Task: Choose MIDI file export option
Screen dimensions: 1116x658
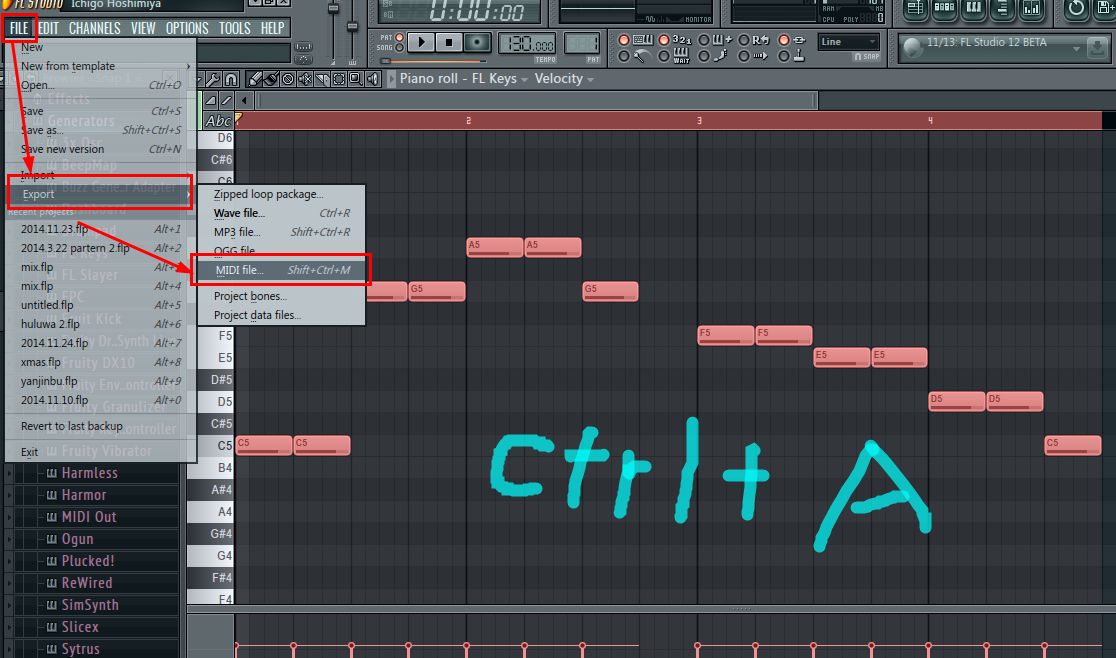Action: (x=281, y=270)
